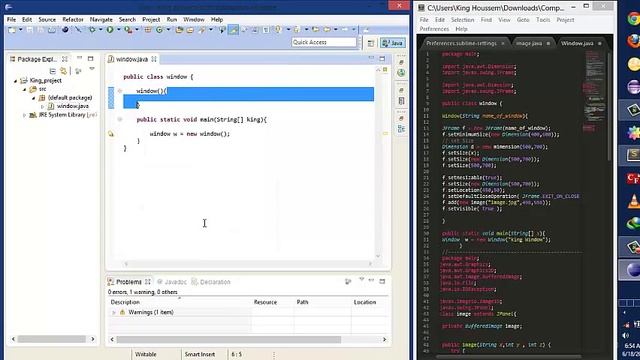640x360 pixels.
Task: Switch to Declaration tab
Action: click(211, 282)
